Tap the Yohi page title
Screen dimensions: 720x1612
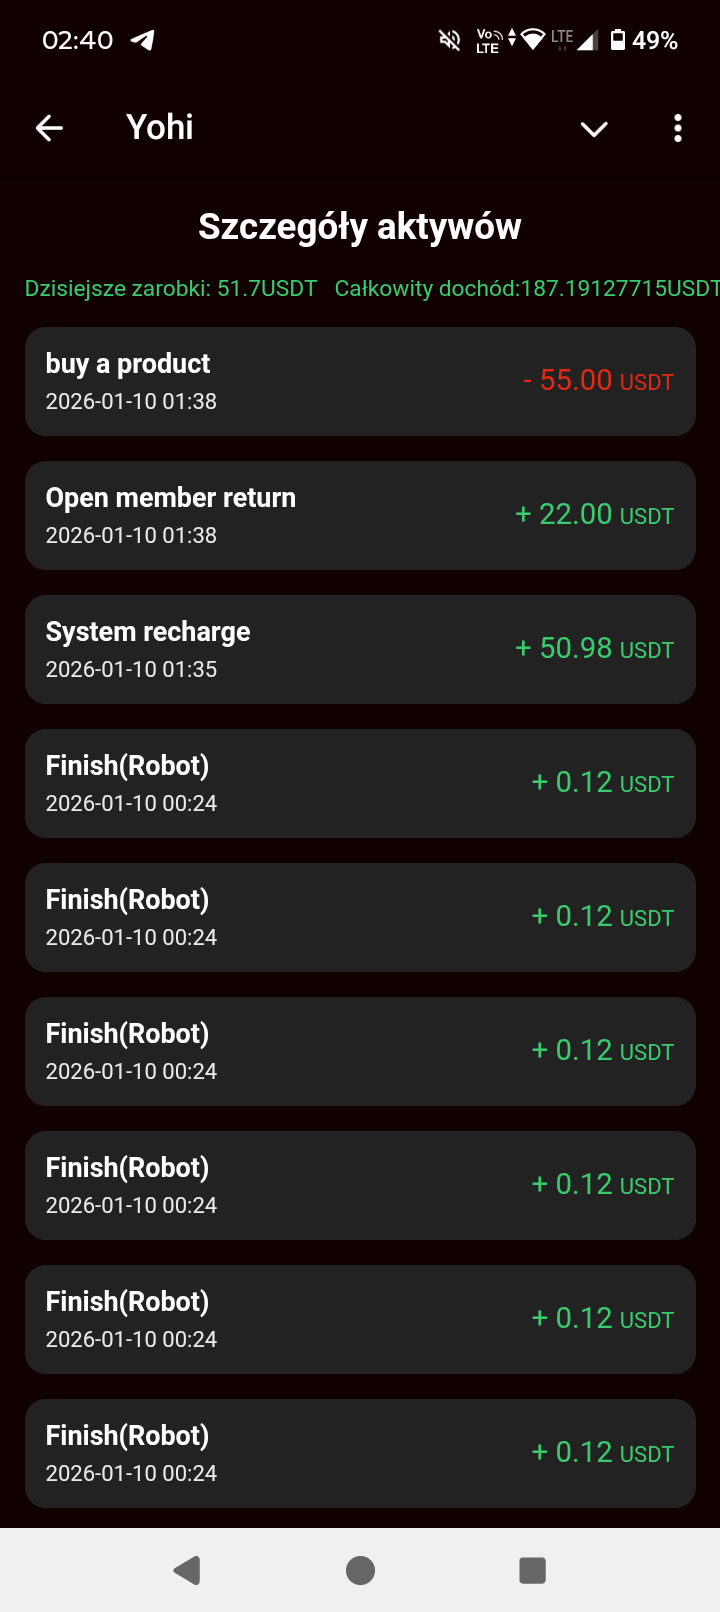160,128
